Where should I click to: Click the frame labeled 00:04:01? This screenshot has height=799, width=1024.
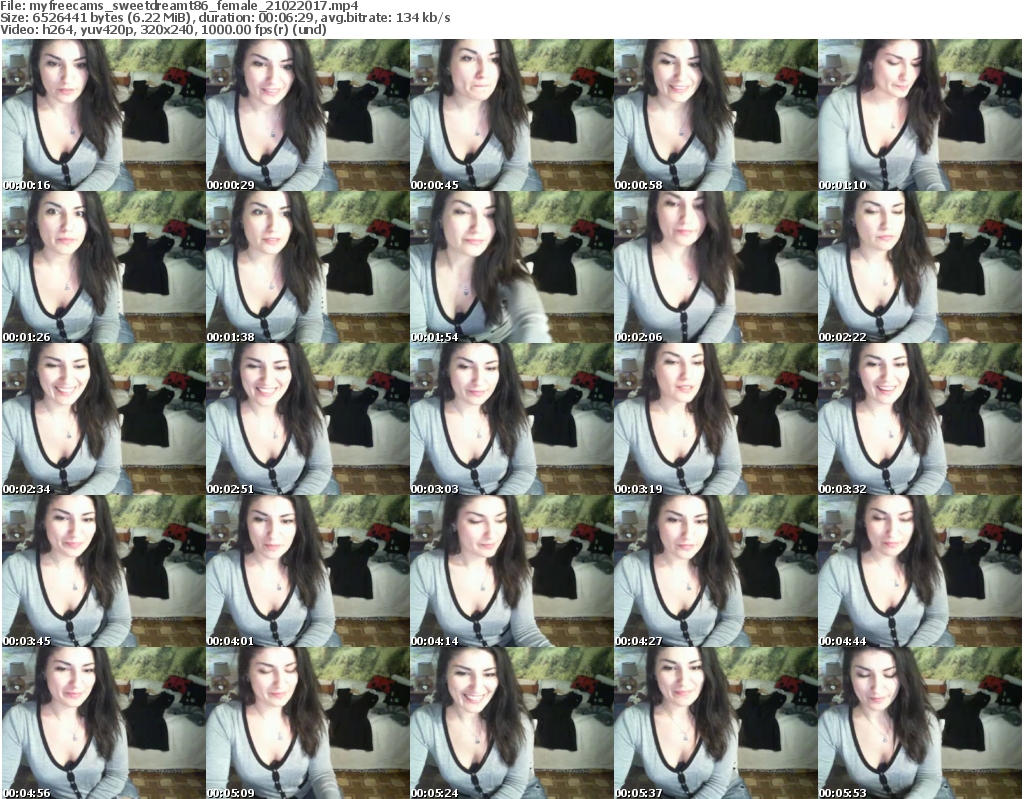pyautogui.click(x=308, y=572)
